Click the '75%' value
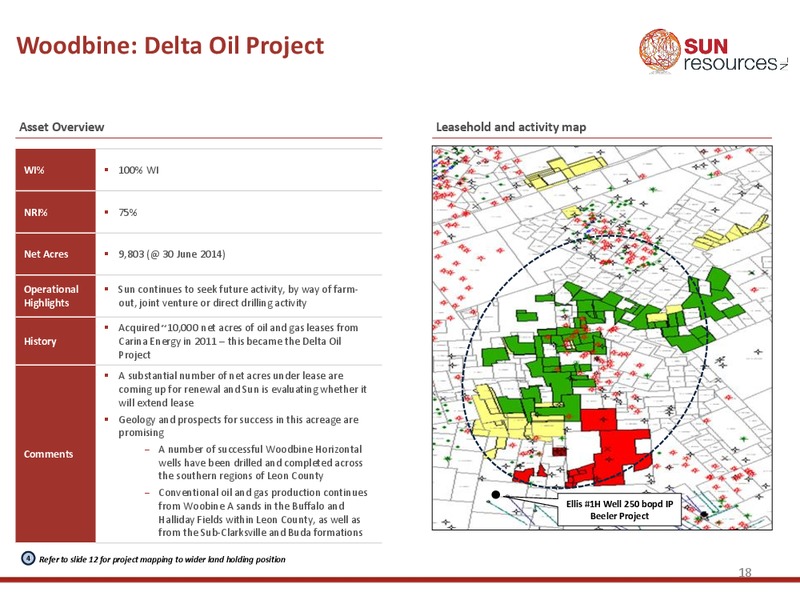This screenshot has height=600, width=800. (x=128, y=213)
